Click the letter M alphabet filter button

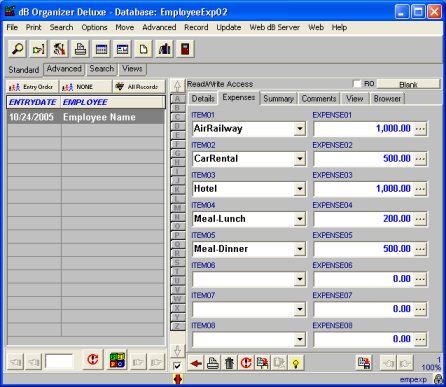click(x=177, y=208)
